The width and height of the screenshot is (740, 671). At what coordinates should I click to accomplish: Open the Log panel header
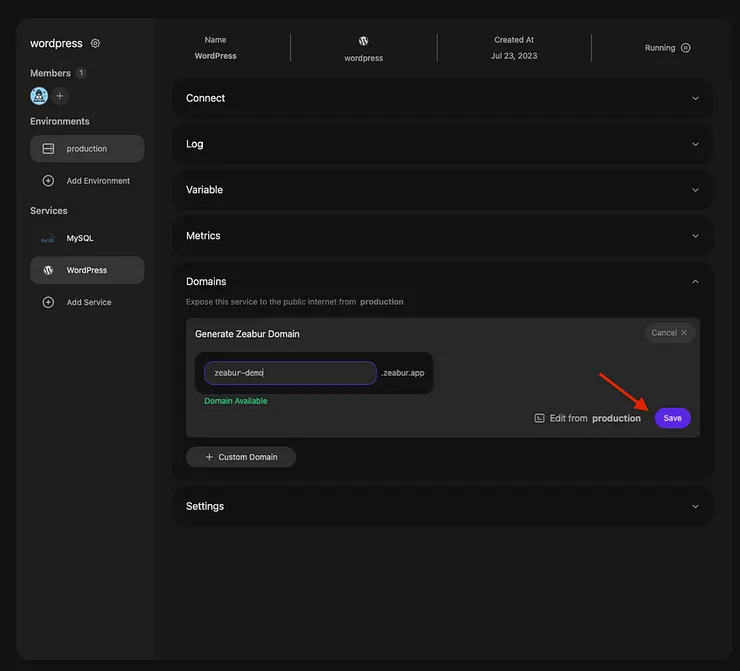(x=443, y=144)
